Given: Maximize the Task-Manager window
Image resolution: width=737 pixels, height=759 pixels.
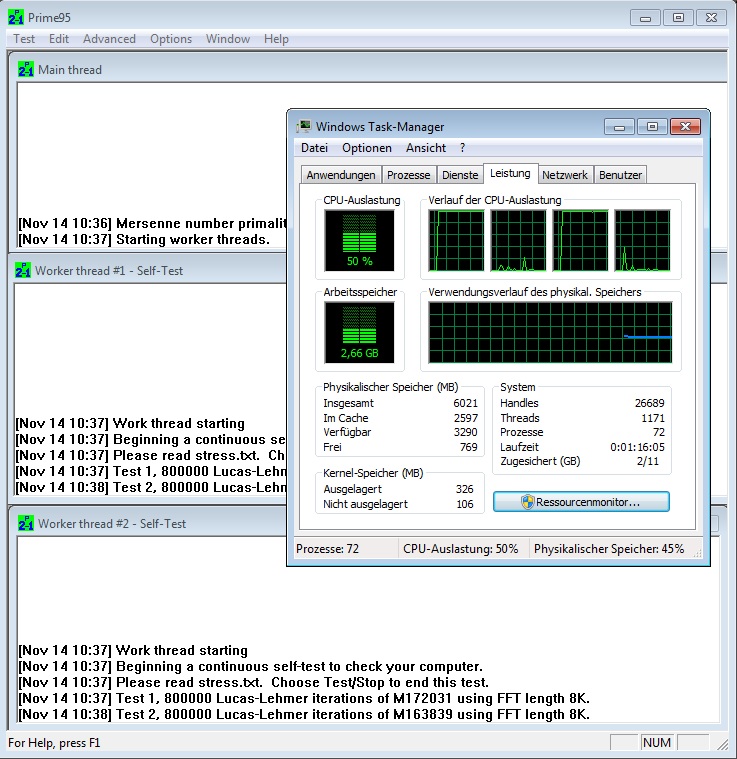Looking at the screenshot, I should (652, 127).
